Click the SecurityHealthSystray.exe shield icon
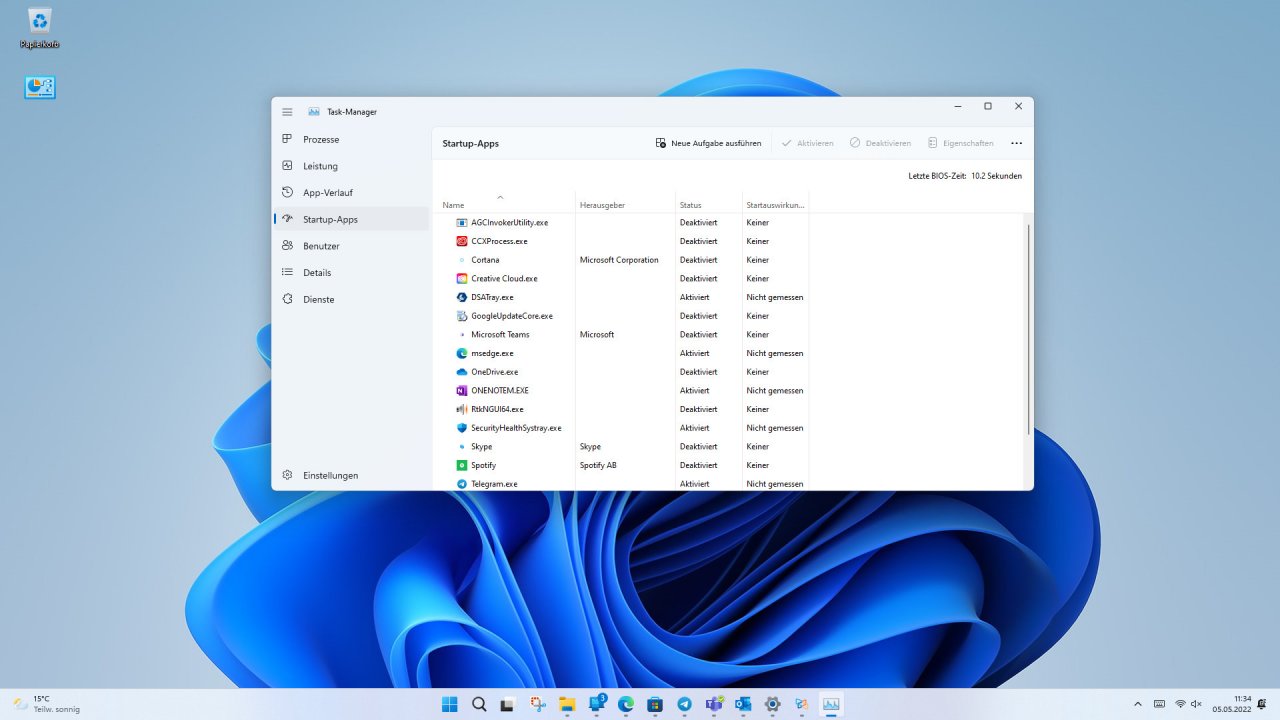The width and height of the screenshot is (1280, 720). click(462, 428)
